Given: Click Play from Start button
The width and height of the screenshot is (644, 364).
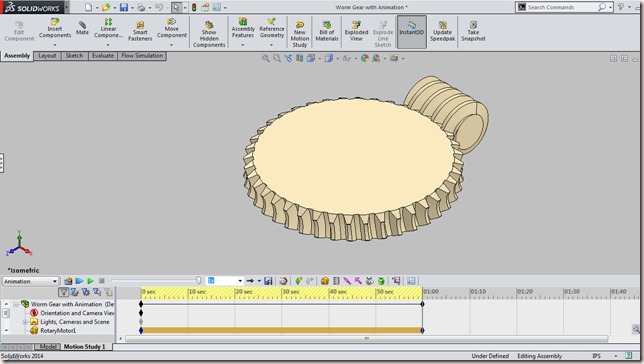Looking at the screenshot, I should click(x=79, y=281).
